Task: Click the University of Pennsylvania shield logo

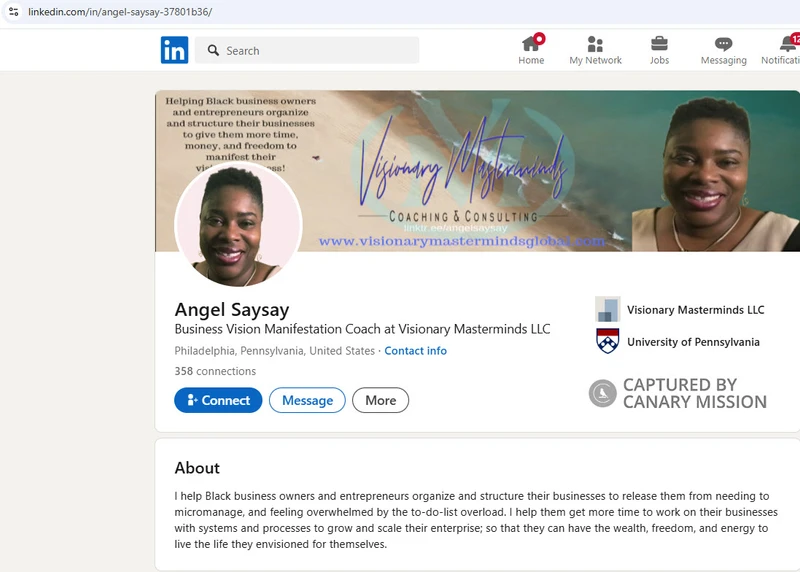Action: (608, 341)
